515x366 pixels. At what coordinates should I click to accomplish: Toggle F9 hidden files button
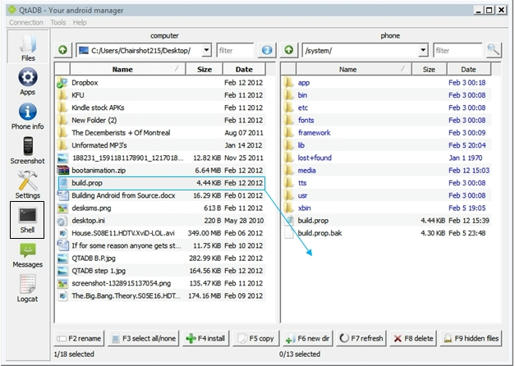click(x=471, y=338)
